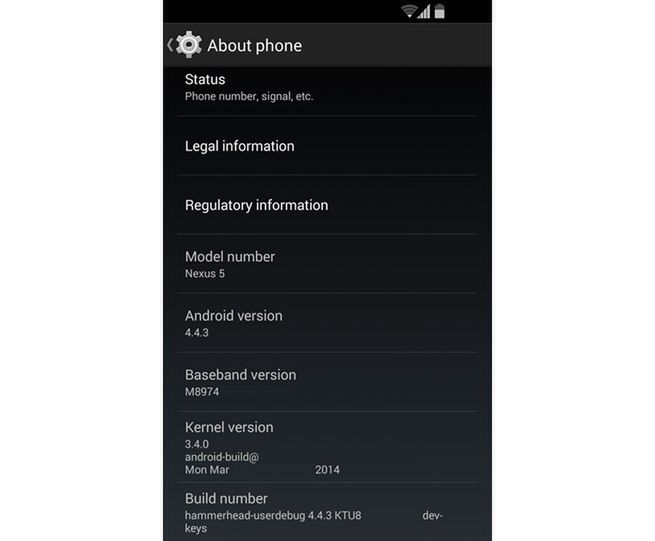The image size is (655, 541).
Task: Click the M8974 baseband value
Action: (x=202, y=392)
